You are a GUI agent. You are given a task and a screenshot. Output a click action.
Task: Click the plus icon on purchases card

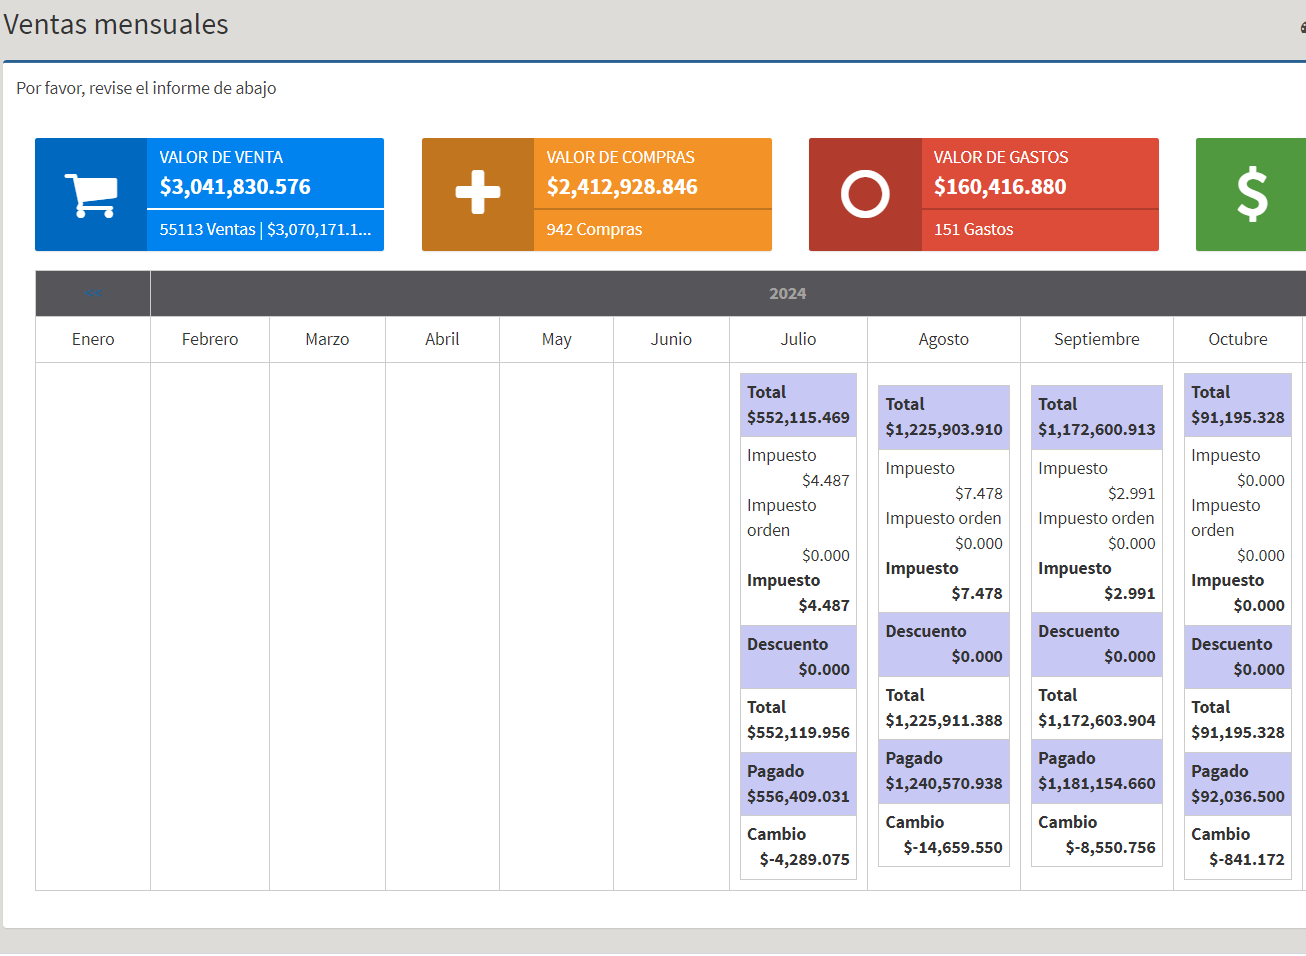pos(478,193)
